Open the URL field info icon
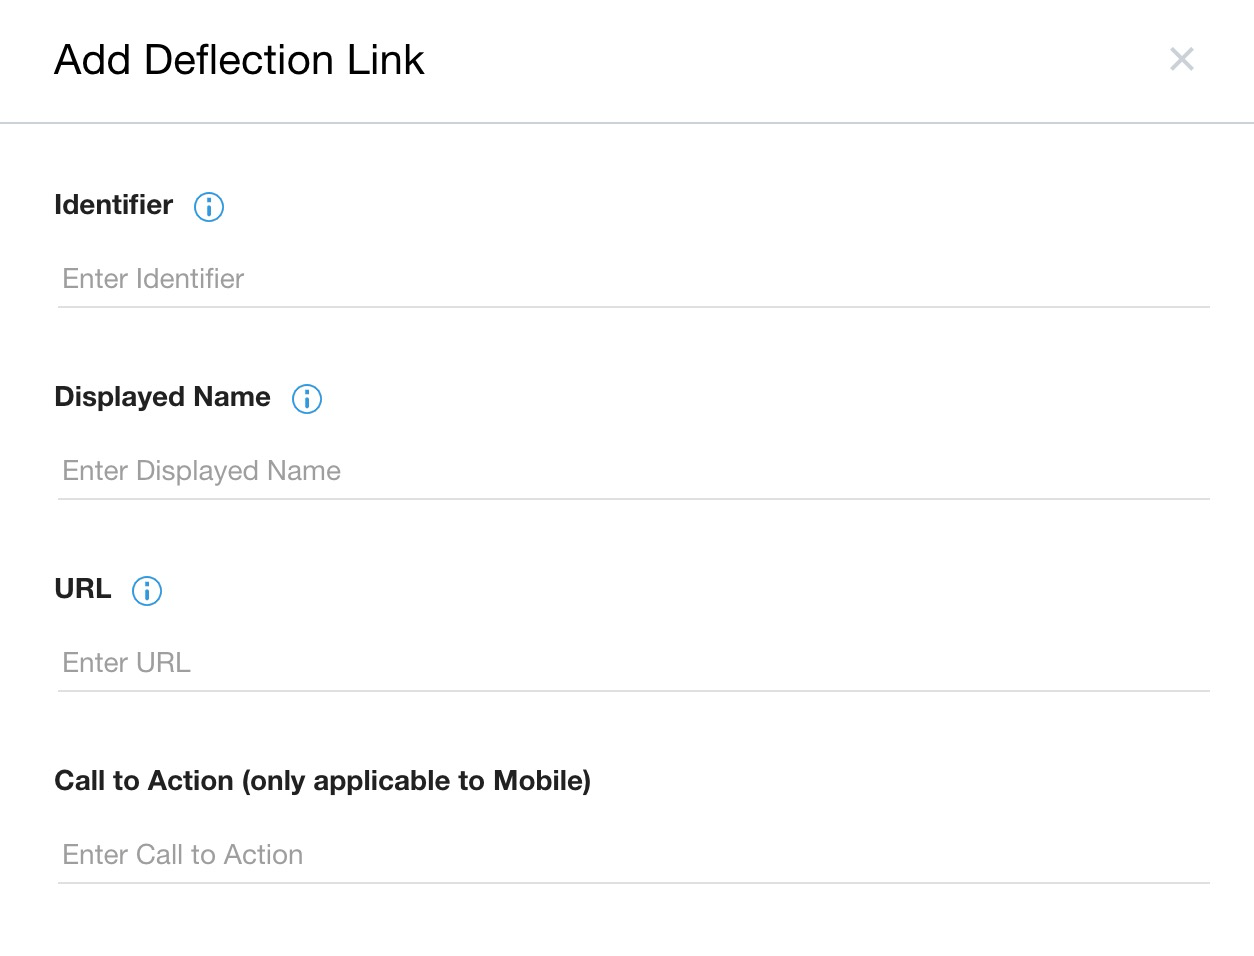Viewport: 1254px width, 956px height. coord(147,591)
